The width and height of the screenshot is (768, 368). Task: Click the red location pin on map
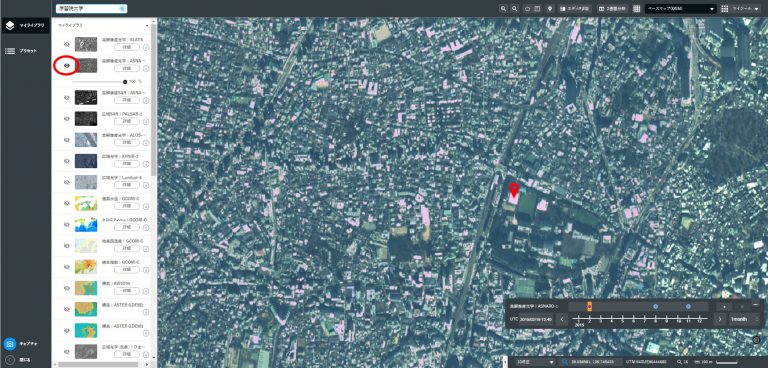pyautogui.click(x=513, y=190)
